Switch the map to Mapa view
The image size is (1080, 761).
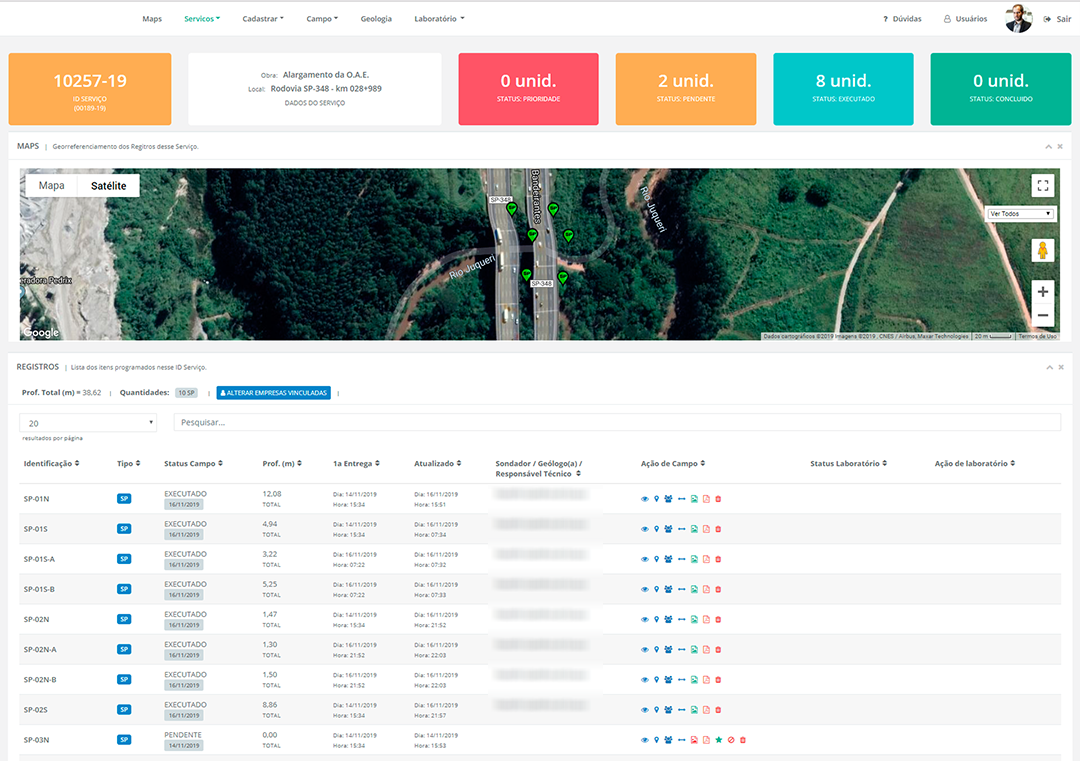51,186
